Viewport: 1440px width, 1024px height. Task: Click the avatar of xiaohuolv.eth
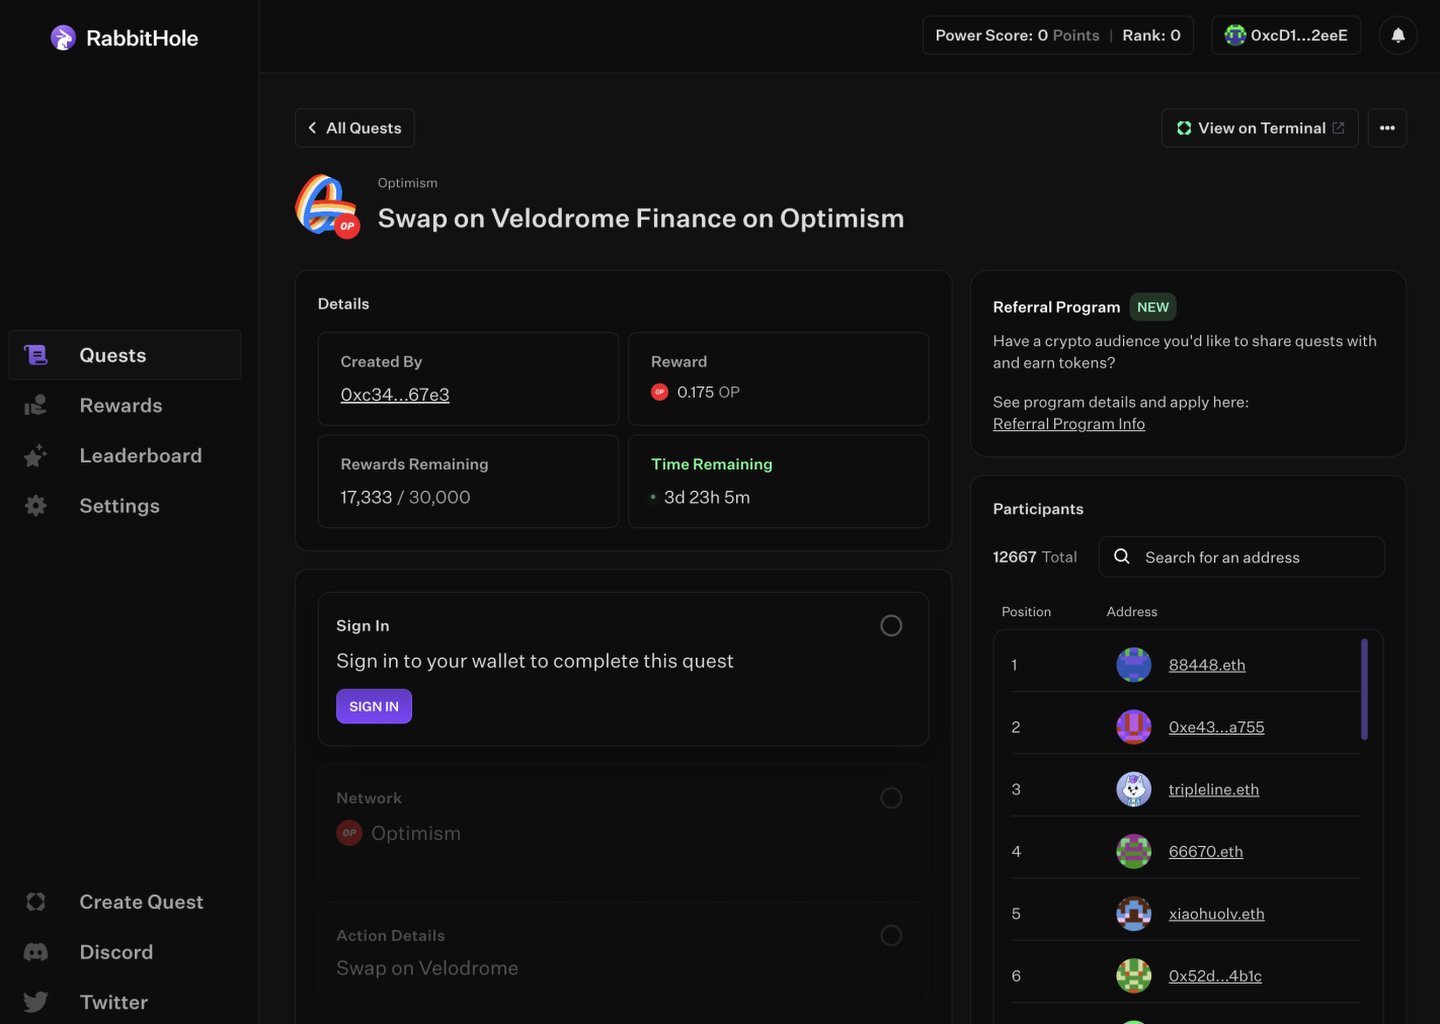pyautogui.click(x=1134, y=913)
